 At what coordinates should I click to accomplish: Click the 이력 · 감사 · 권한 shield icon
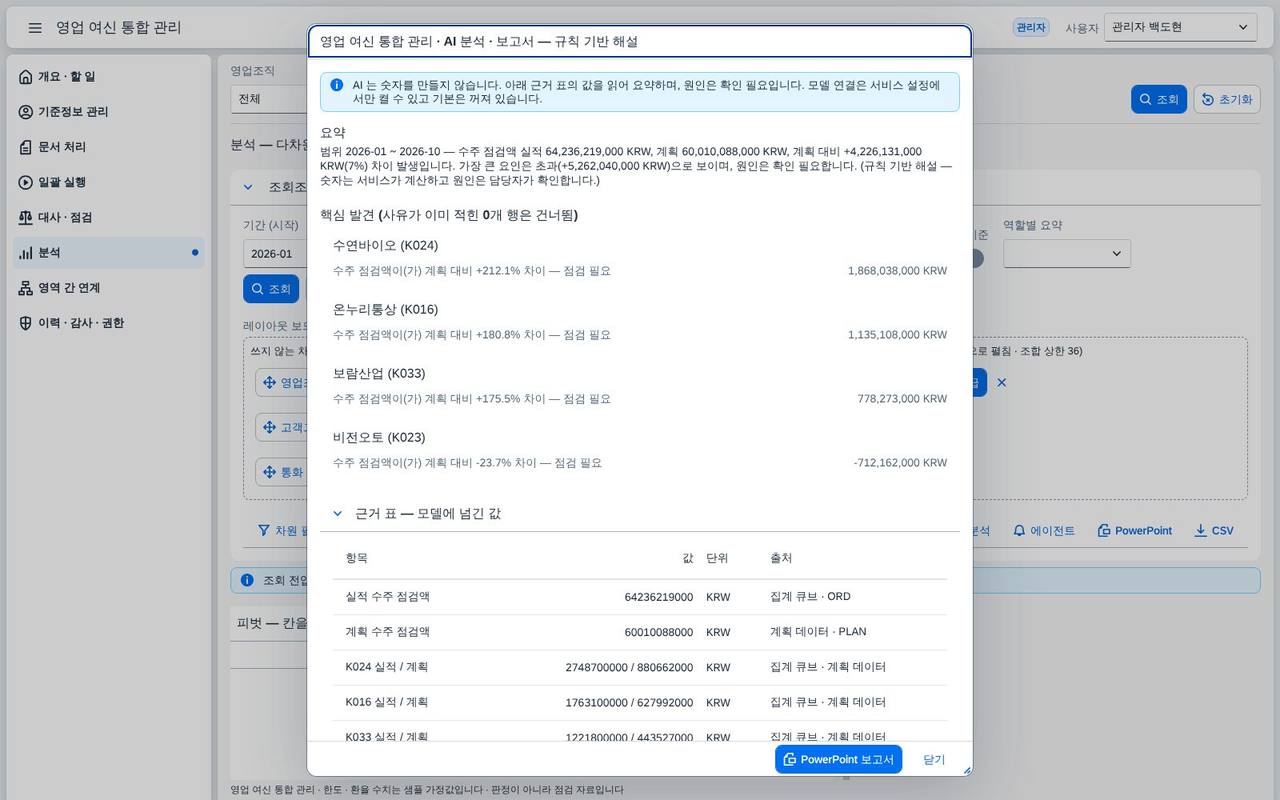(26, 323)
